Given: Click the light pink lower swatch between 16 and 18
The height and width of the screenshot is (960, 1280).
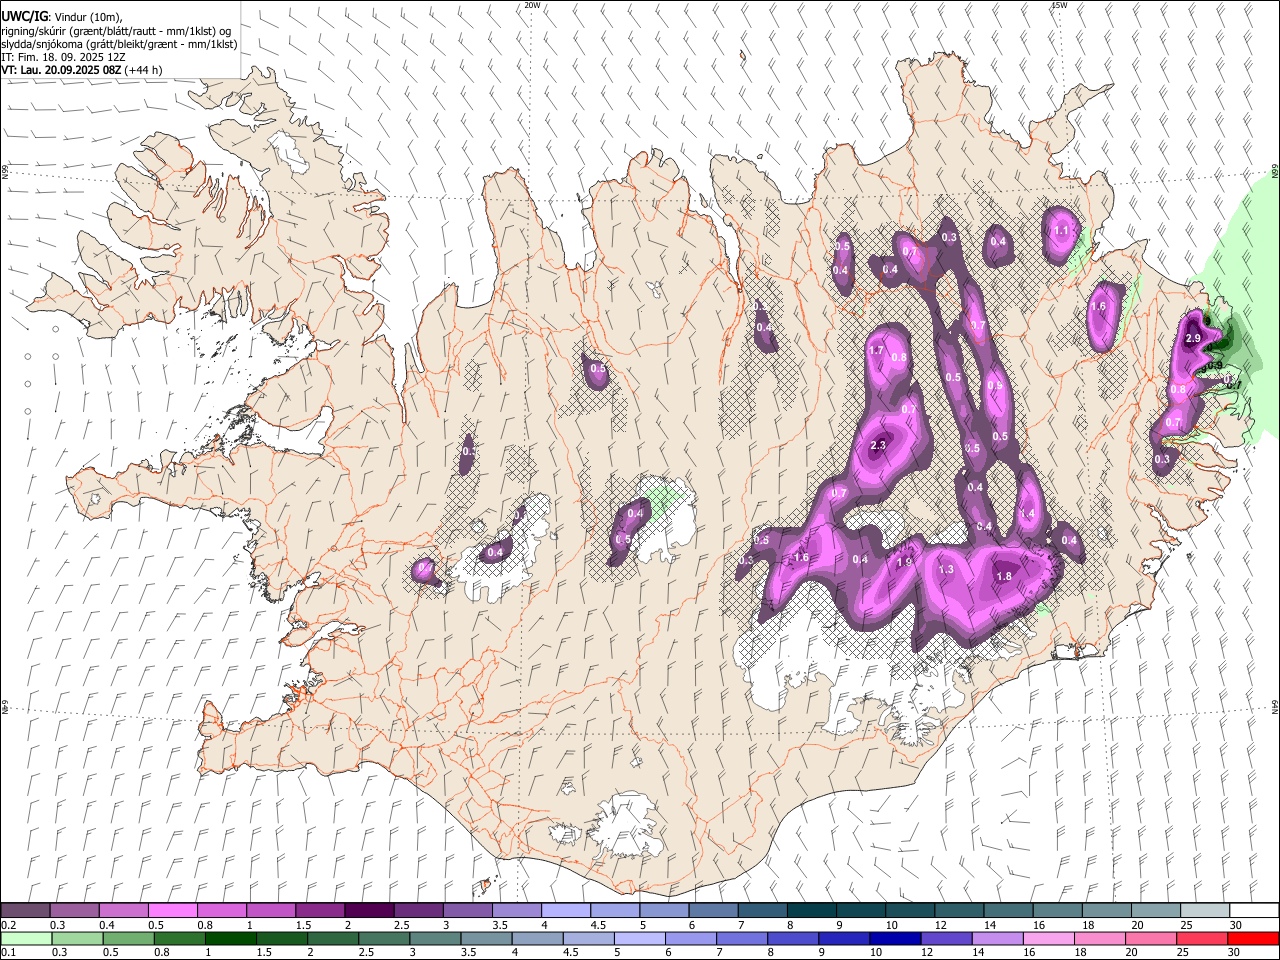Looking at the screenshot, I should coord(1048,938).
